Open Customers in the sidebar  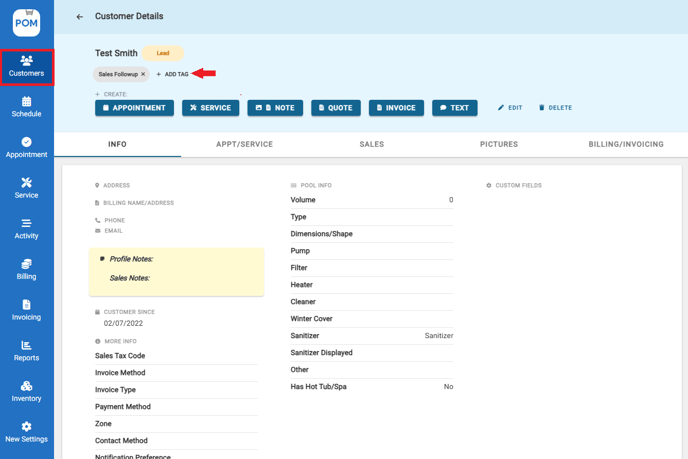27,66
